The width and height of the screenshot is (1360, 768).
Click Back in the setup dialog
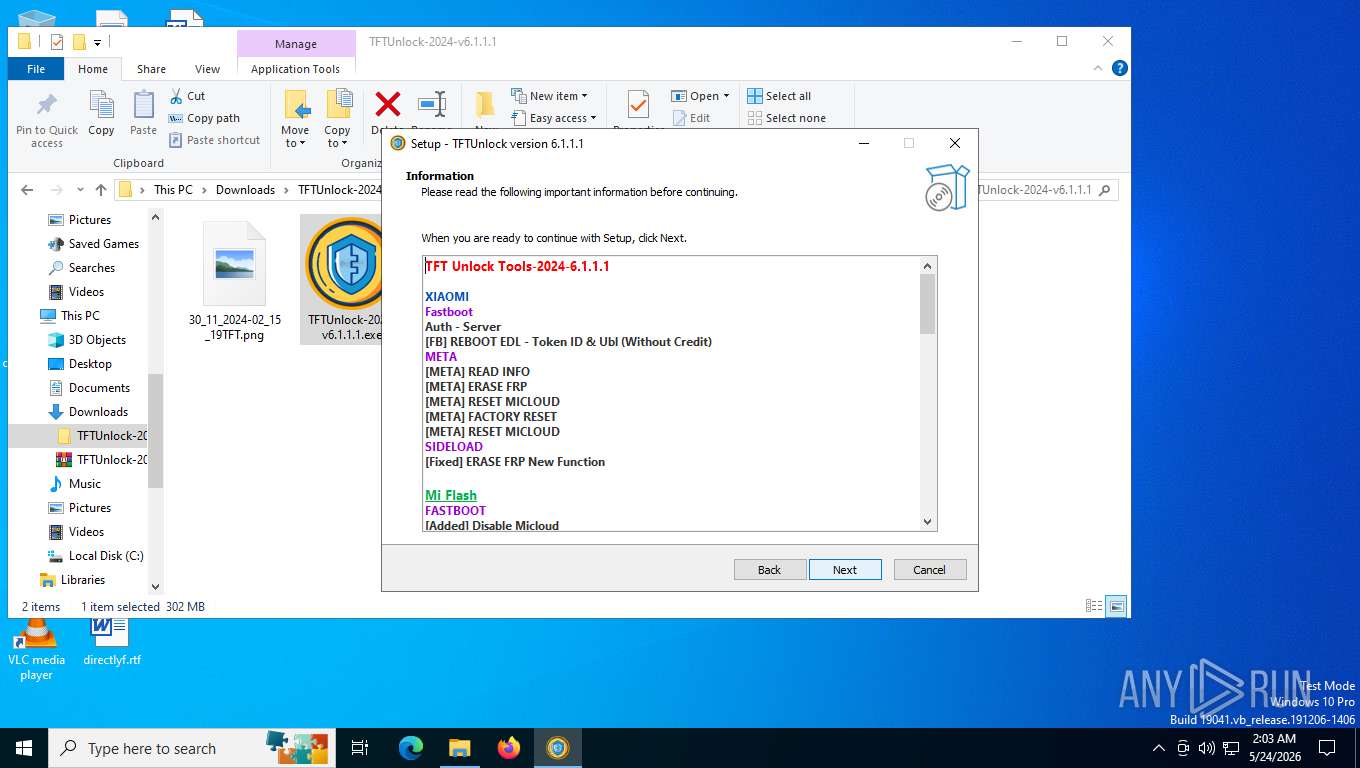pos(770,569)
